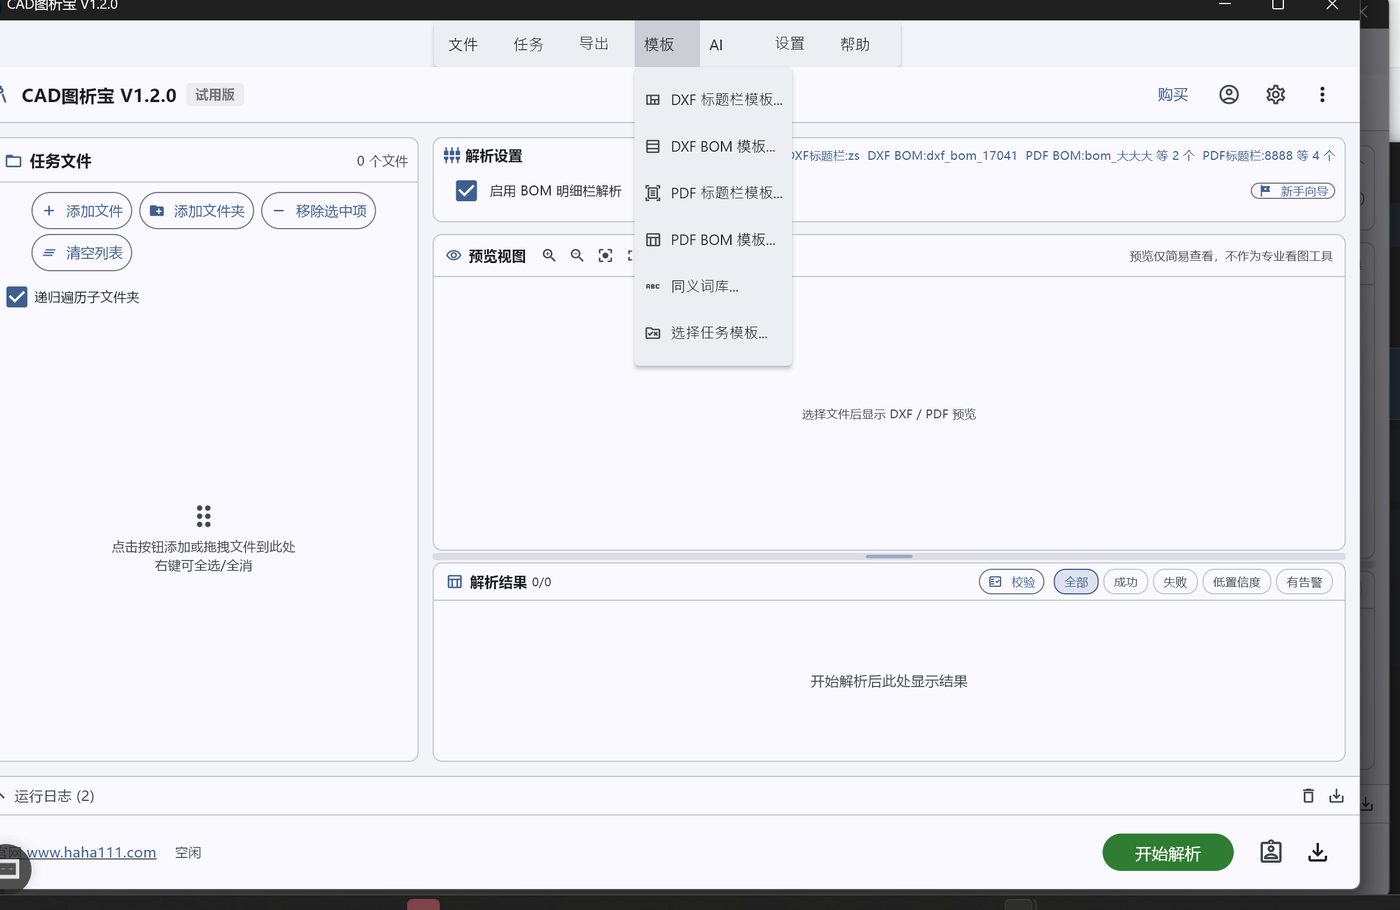Toggle the 校验 validation filter
The image size is (1400, 910).
coord(1012,582)
